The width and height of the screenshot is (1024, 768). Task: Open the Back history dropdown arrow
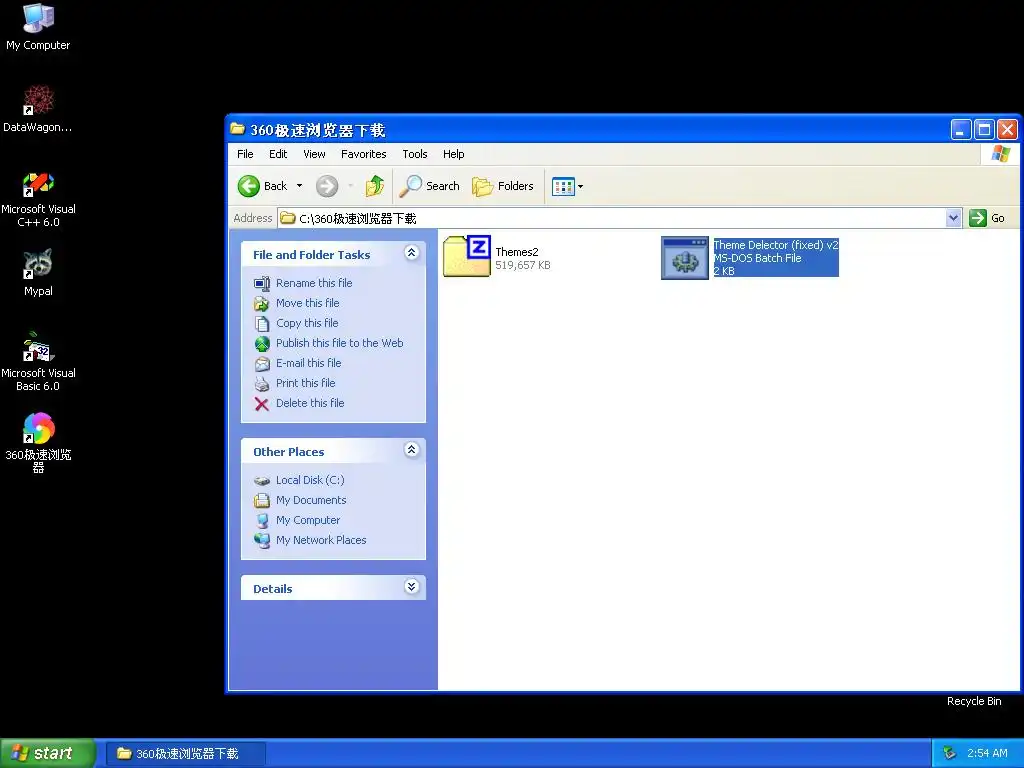coord(299,186)
